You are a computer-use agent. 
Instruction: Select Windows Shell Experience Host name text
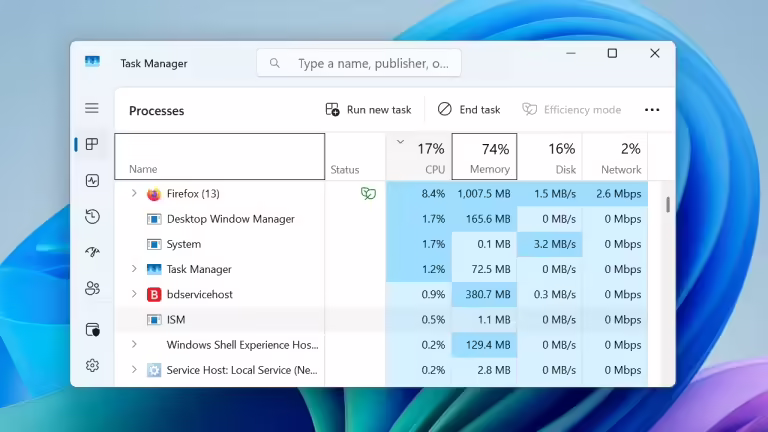tap(242, 345)
